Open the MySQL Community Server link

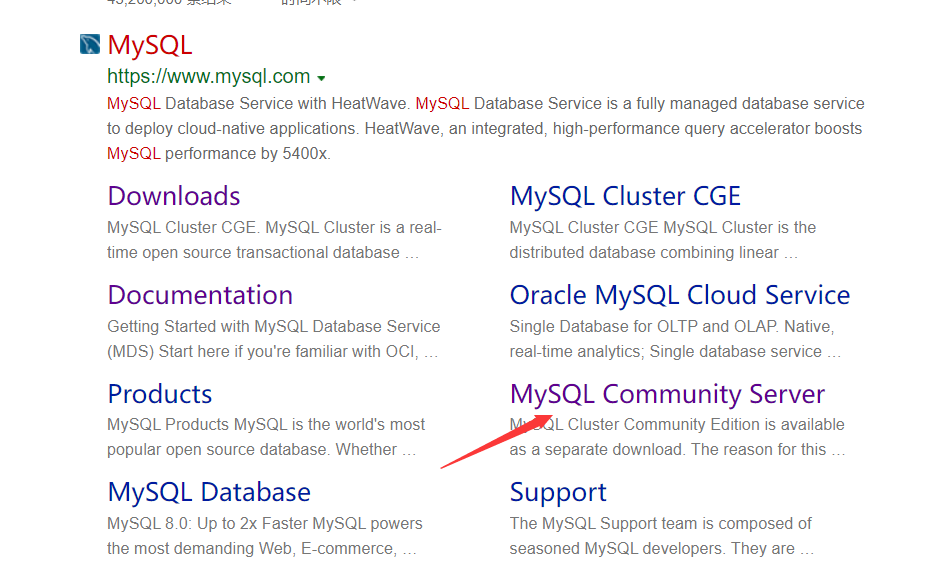click(x=667, y=394)
